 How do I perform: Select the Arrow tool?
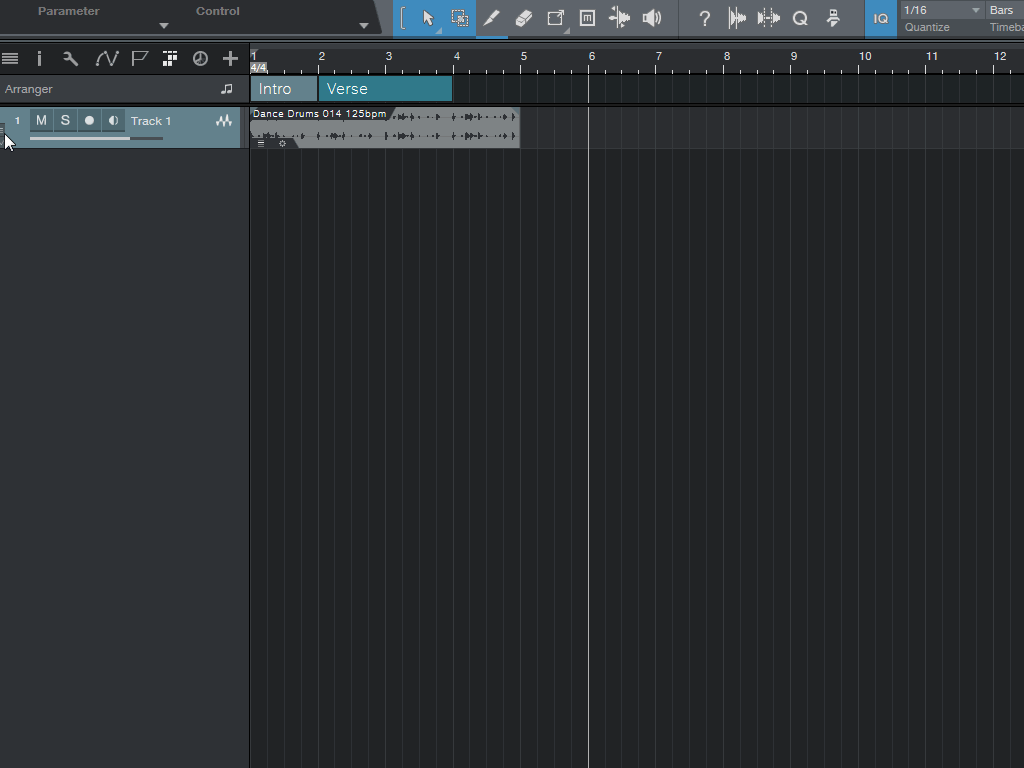pos(428,18)
